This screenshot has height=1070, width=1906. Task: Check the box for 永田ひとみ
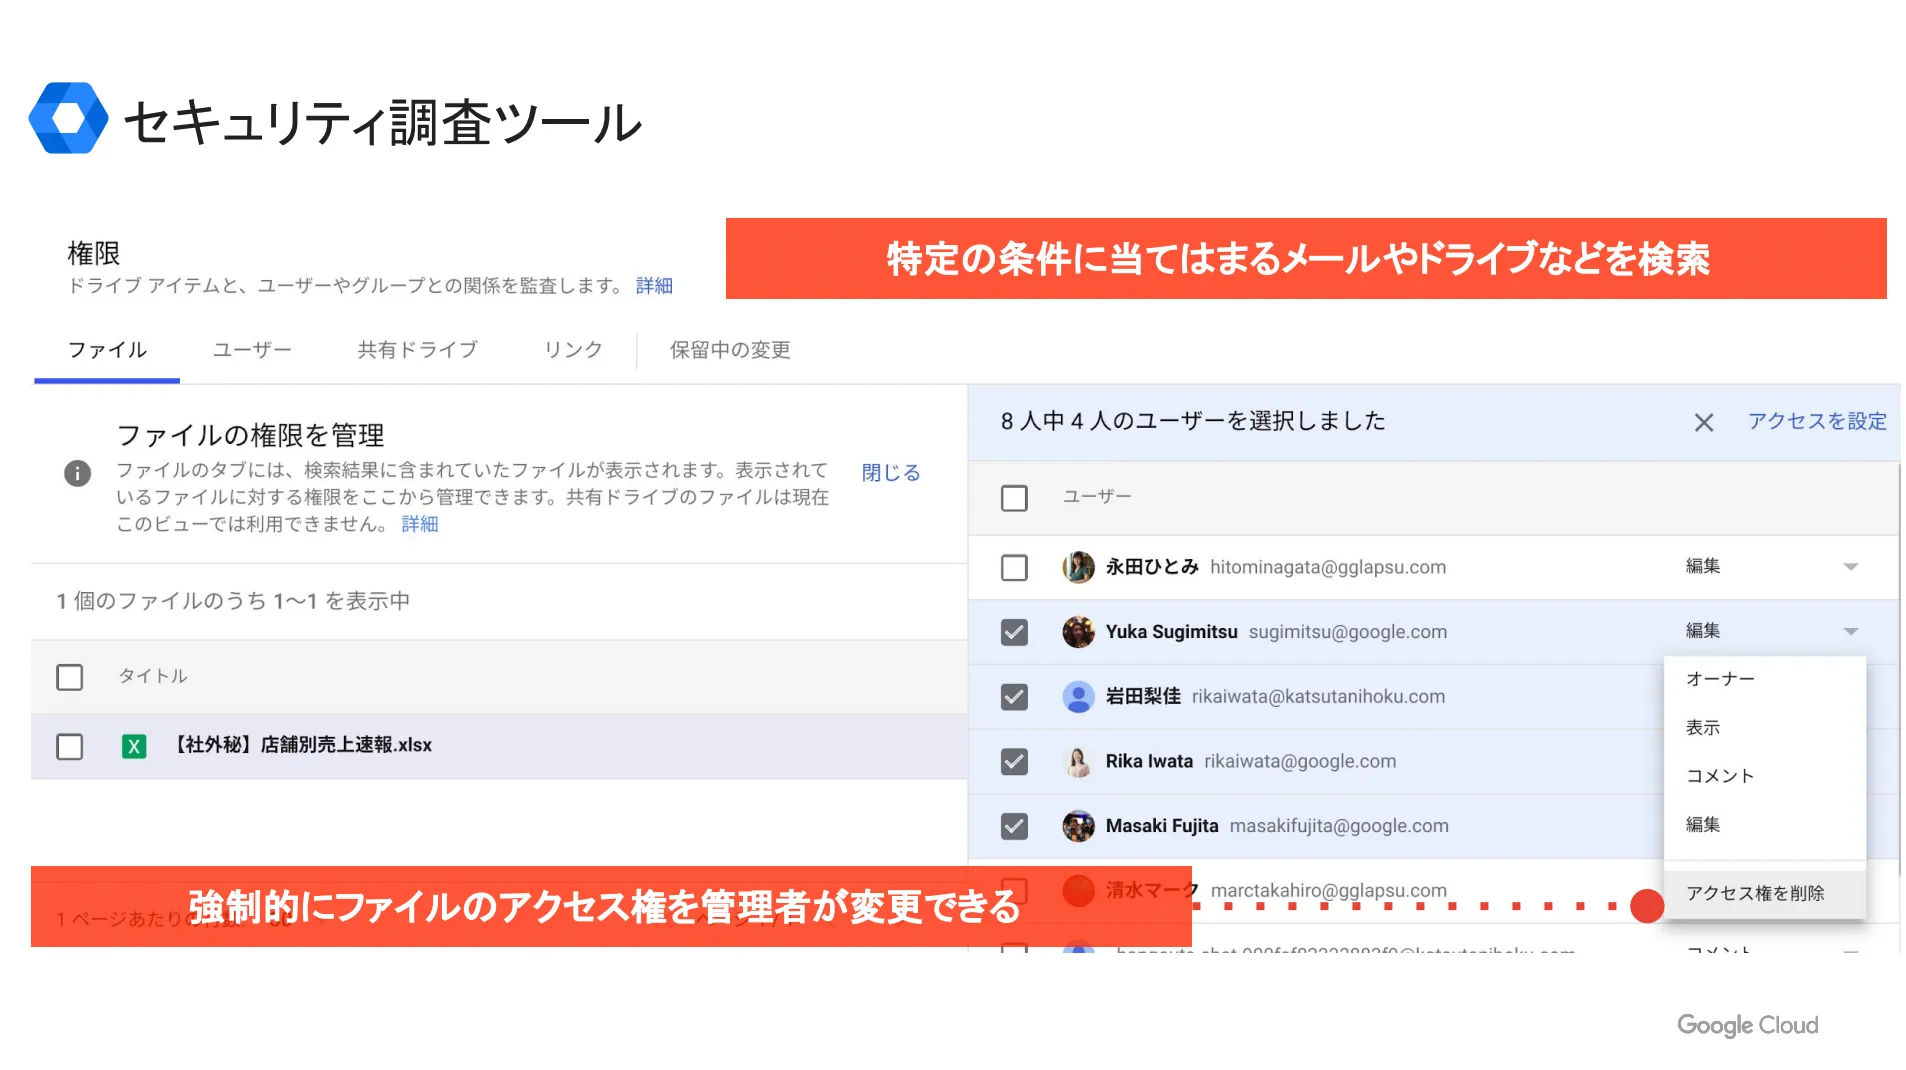pyautogui.click(x=1013, y=568)
